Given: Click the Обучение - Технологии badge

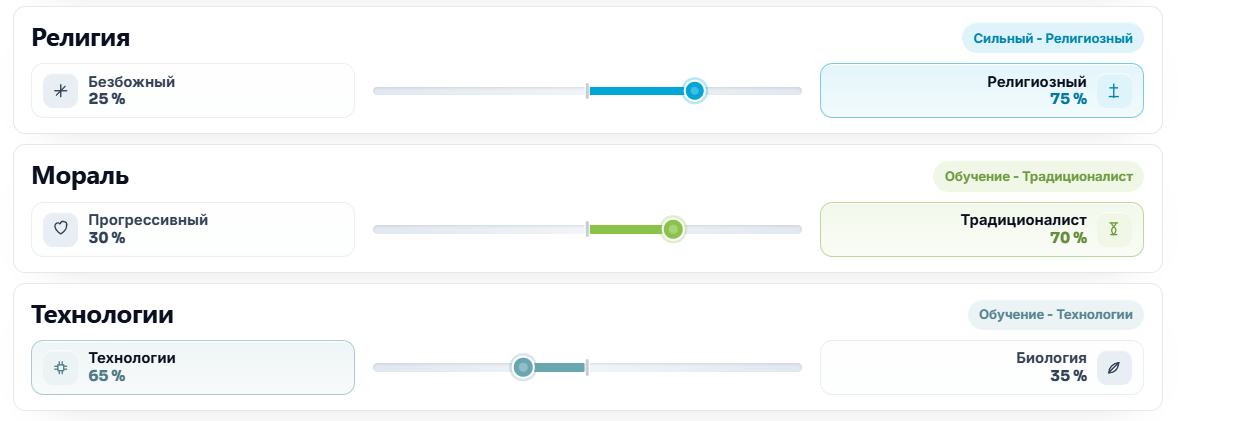Looking at the screenshot, I should [1056, 315].
